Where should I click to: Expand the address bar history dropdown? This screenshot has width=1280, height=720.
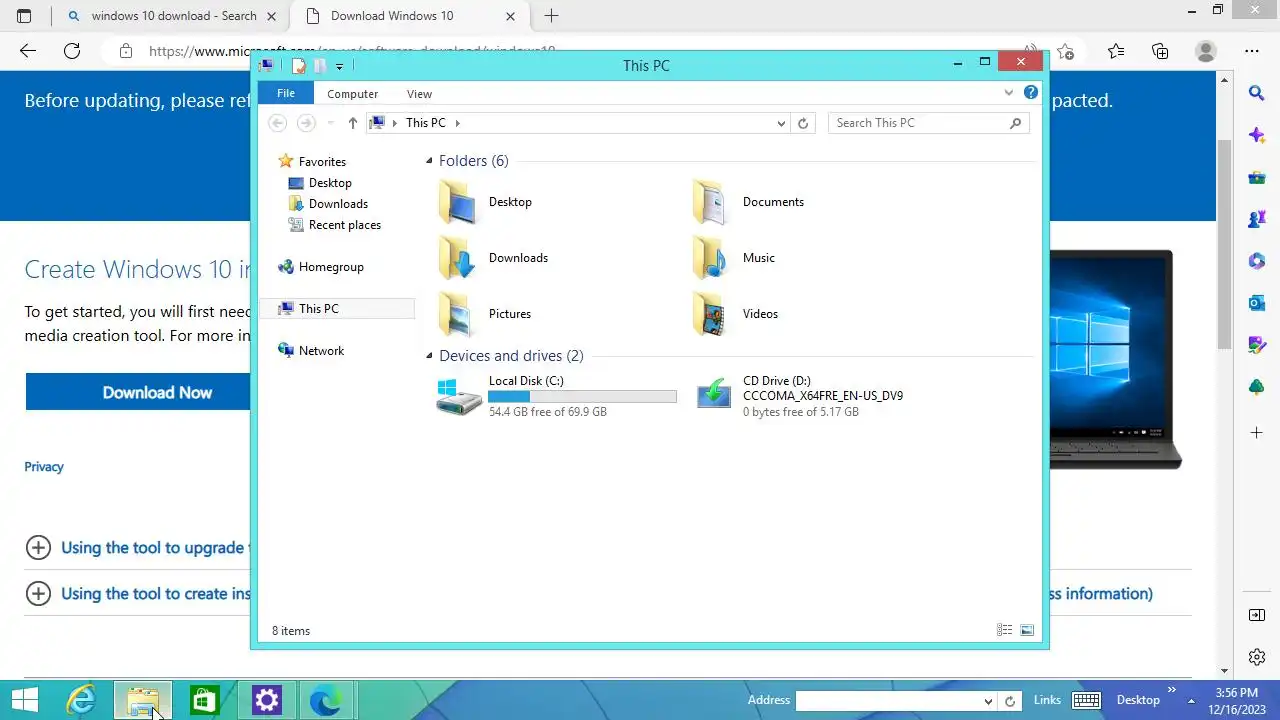point(781,123)
